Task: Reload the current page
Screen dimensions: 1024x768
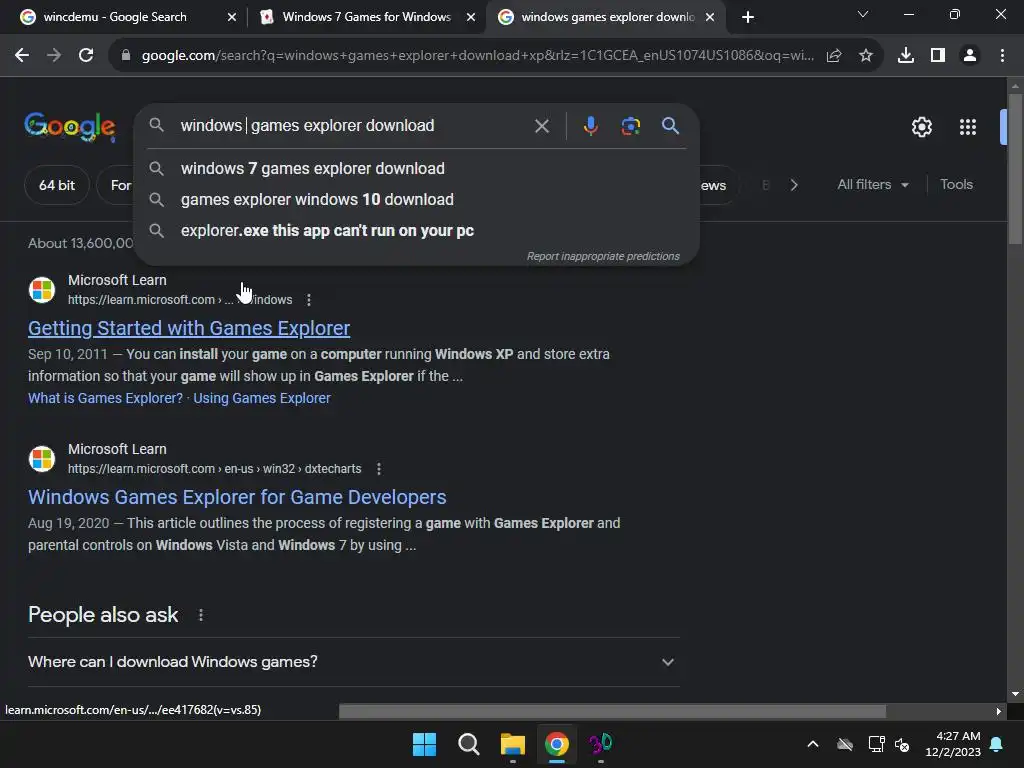Action: (86, 56)
